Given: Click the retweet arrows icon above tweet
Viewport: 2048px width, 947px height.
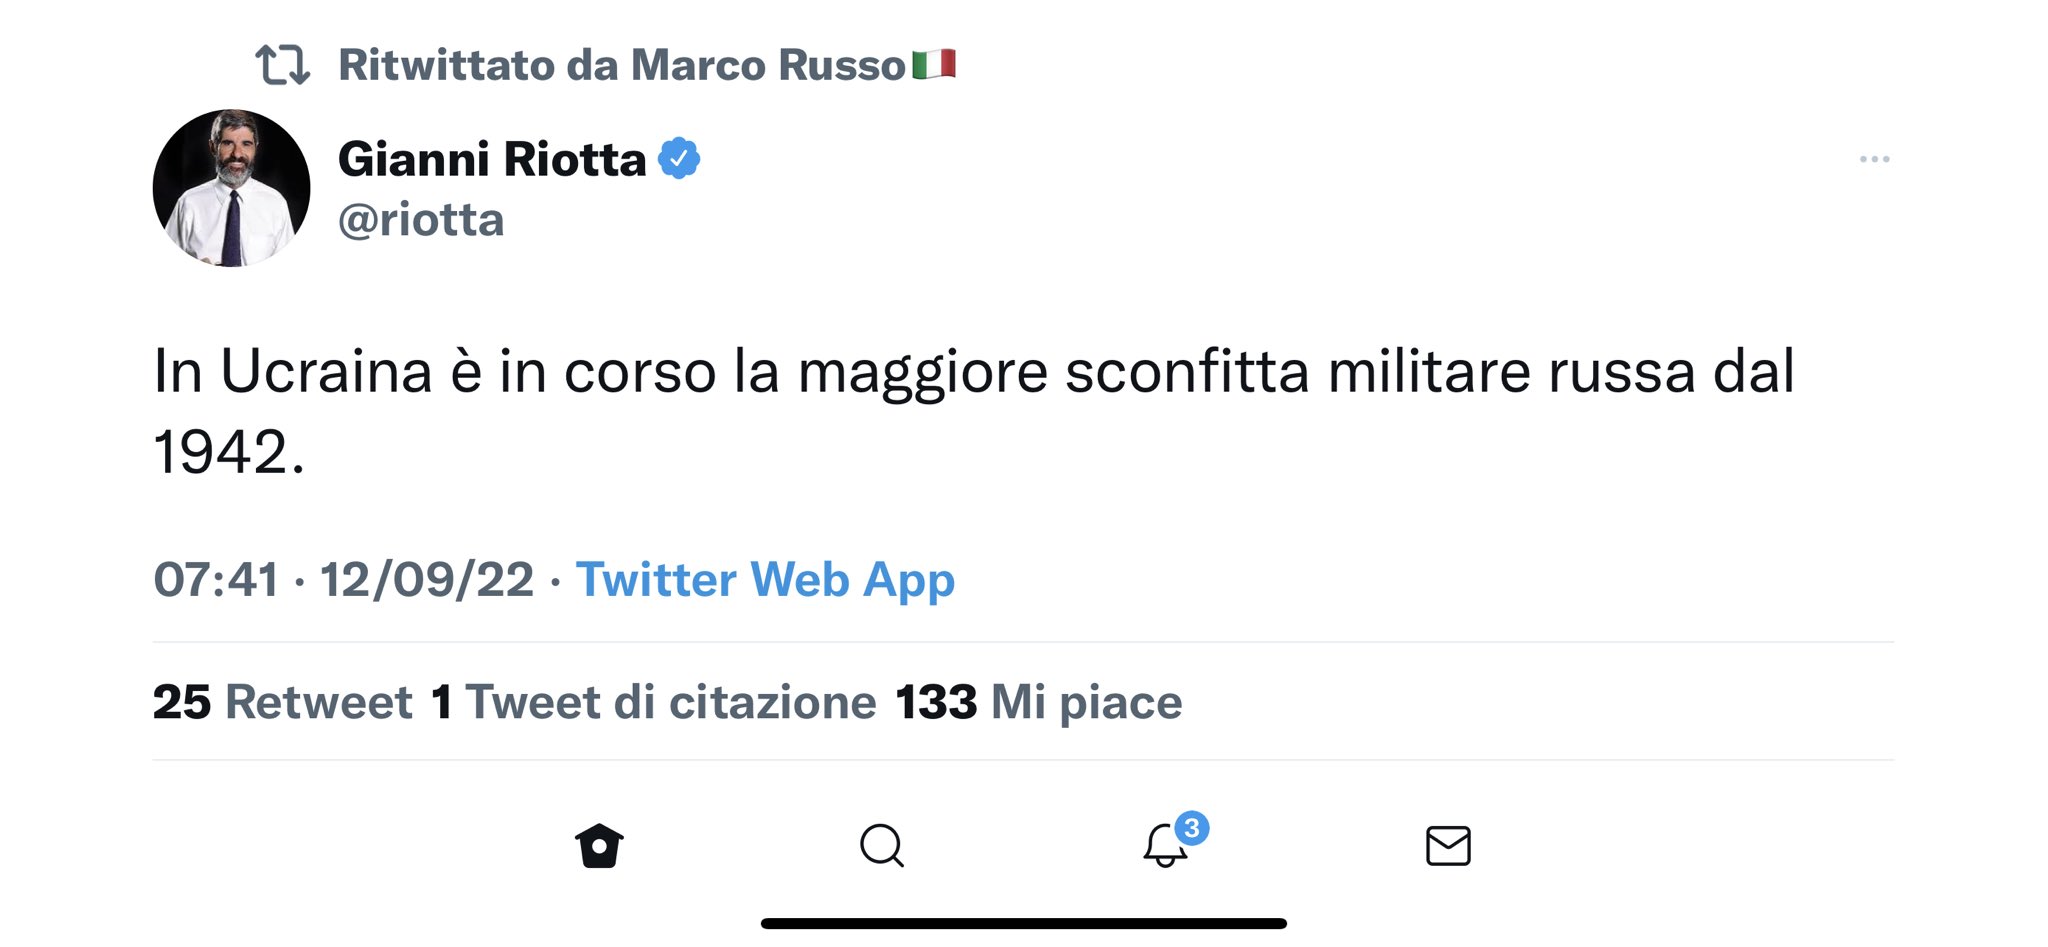Looking at the screenshot, I should [x=282, y=65].
